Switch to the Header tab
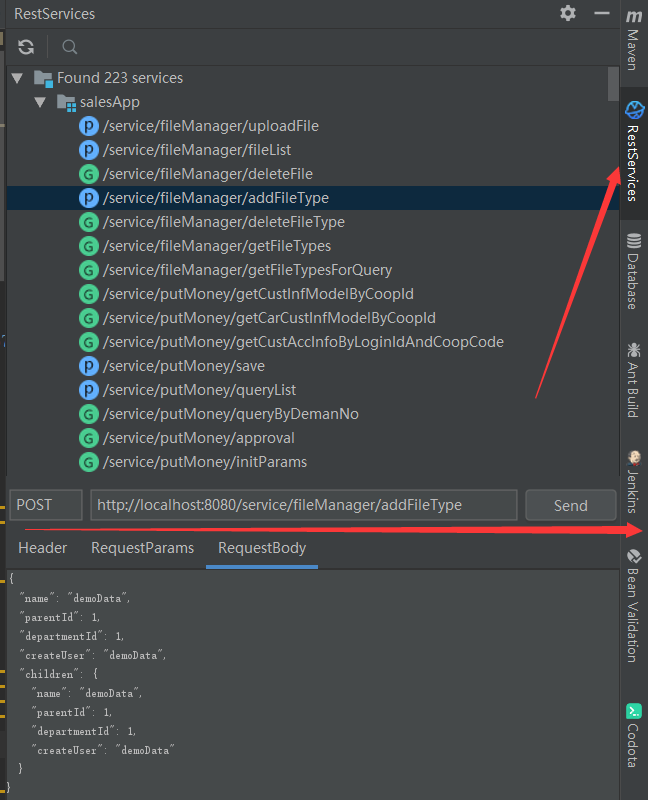648x800 pixels. [x=43, y=548]
